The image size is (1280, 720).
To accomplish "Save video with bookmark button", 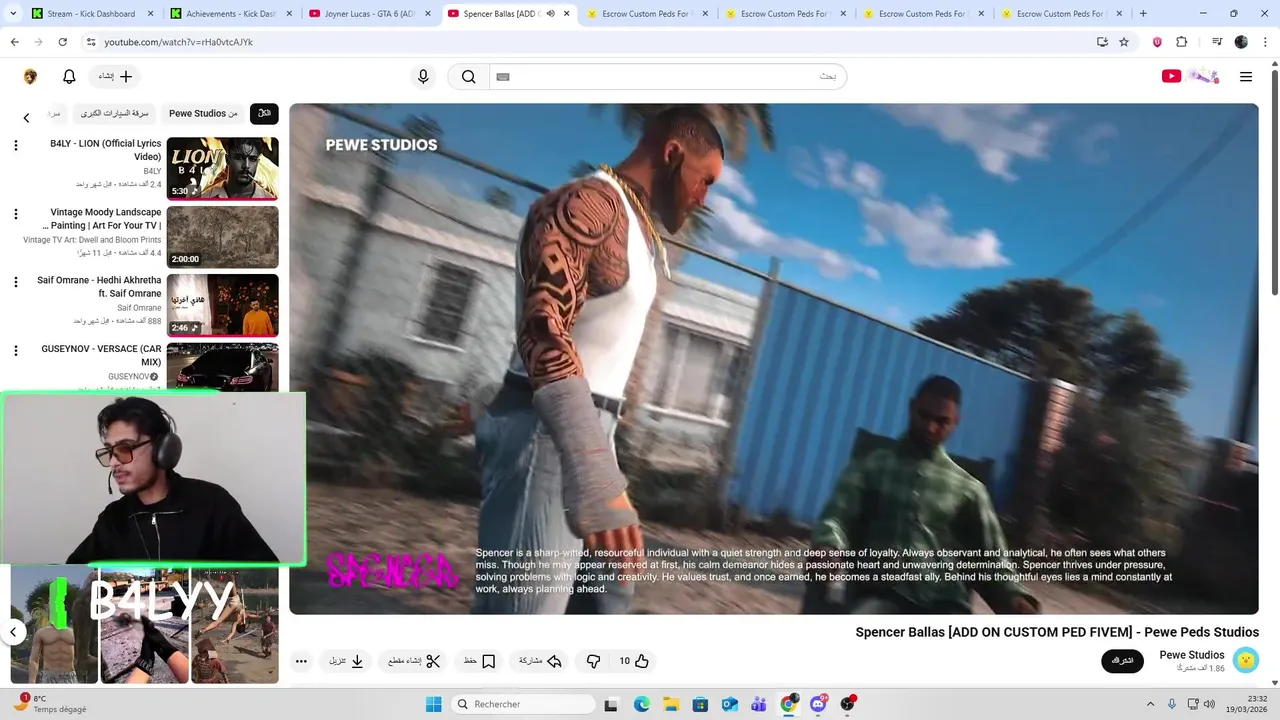I will [480, 661].
